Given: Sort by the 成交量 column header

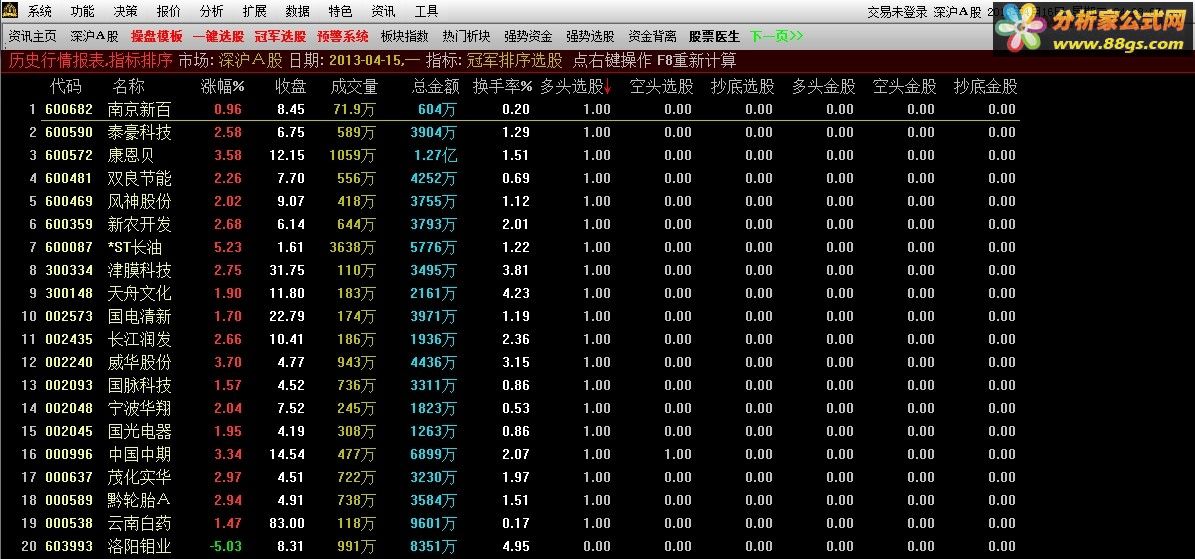Looking at the screenshot, I should point(354,87).
